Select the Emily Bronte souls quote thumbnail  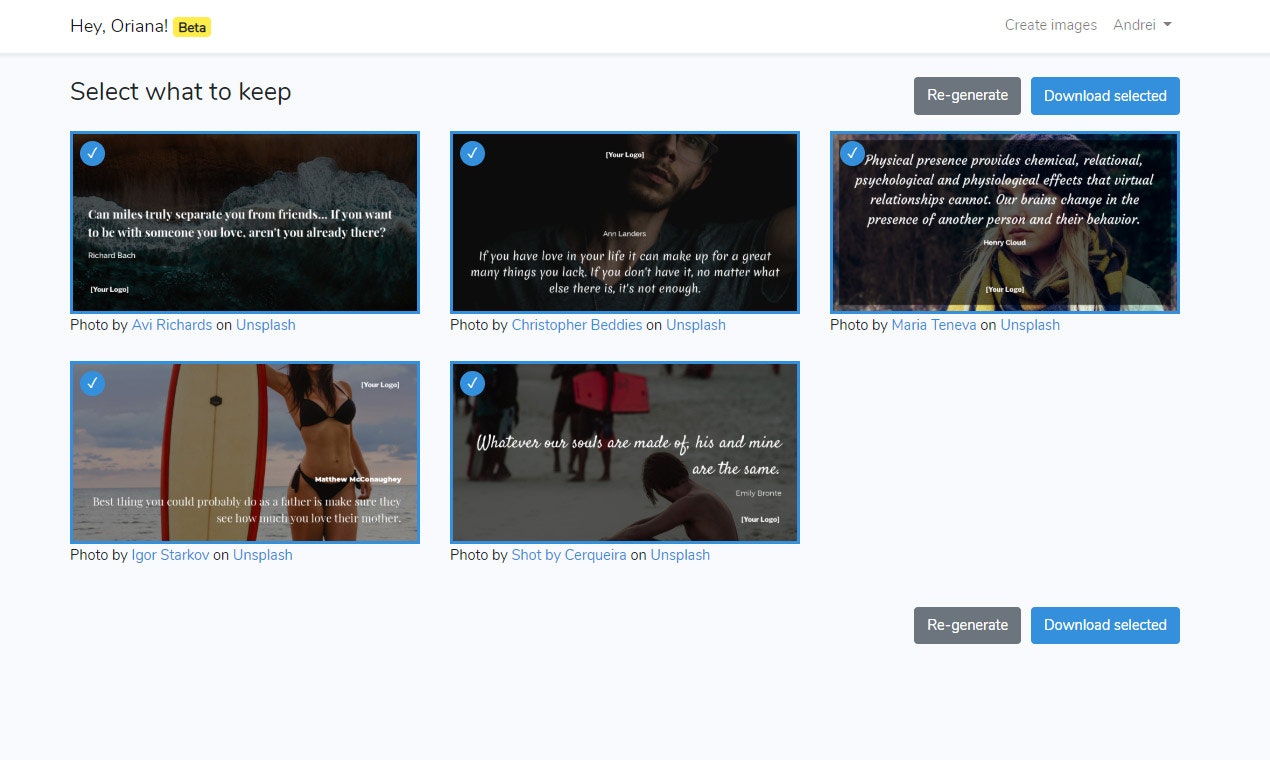625,452
